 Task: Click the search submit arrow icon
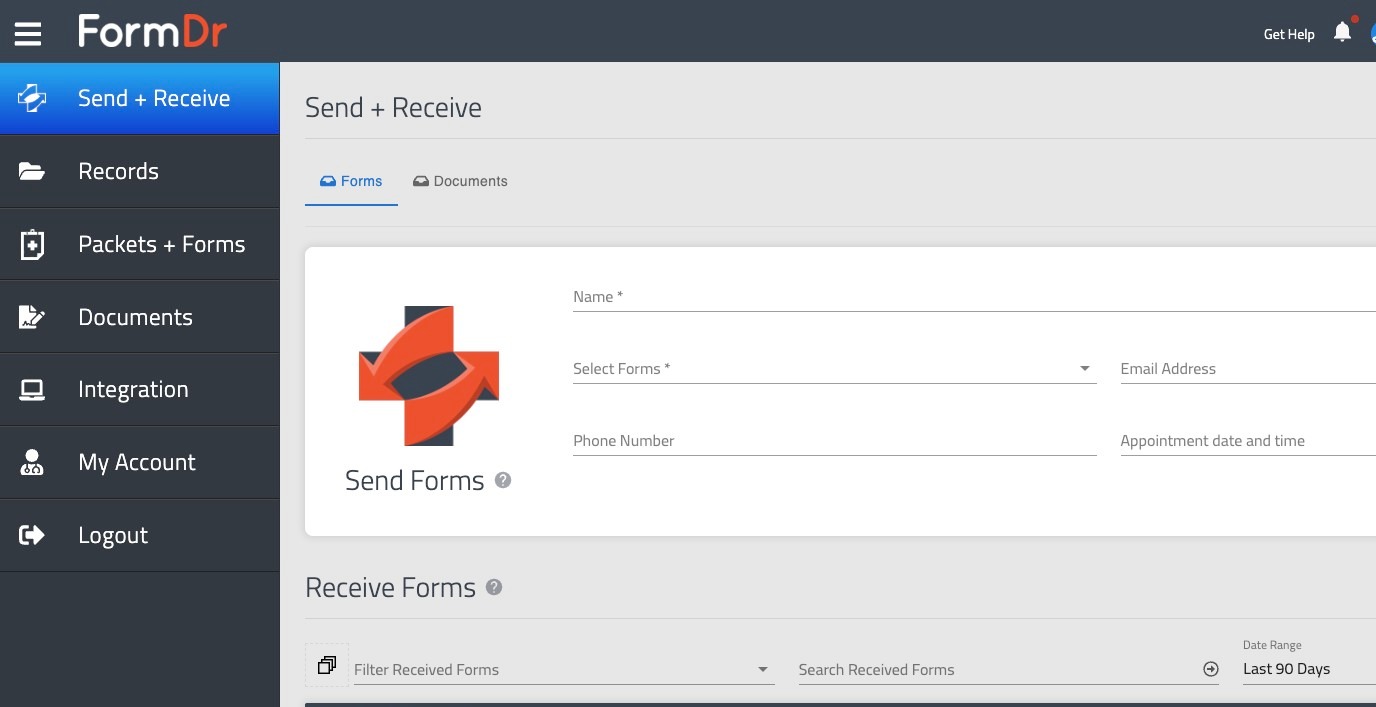[1211, 669]
